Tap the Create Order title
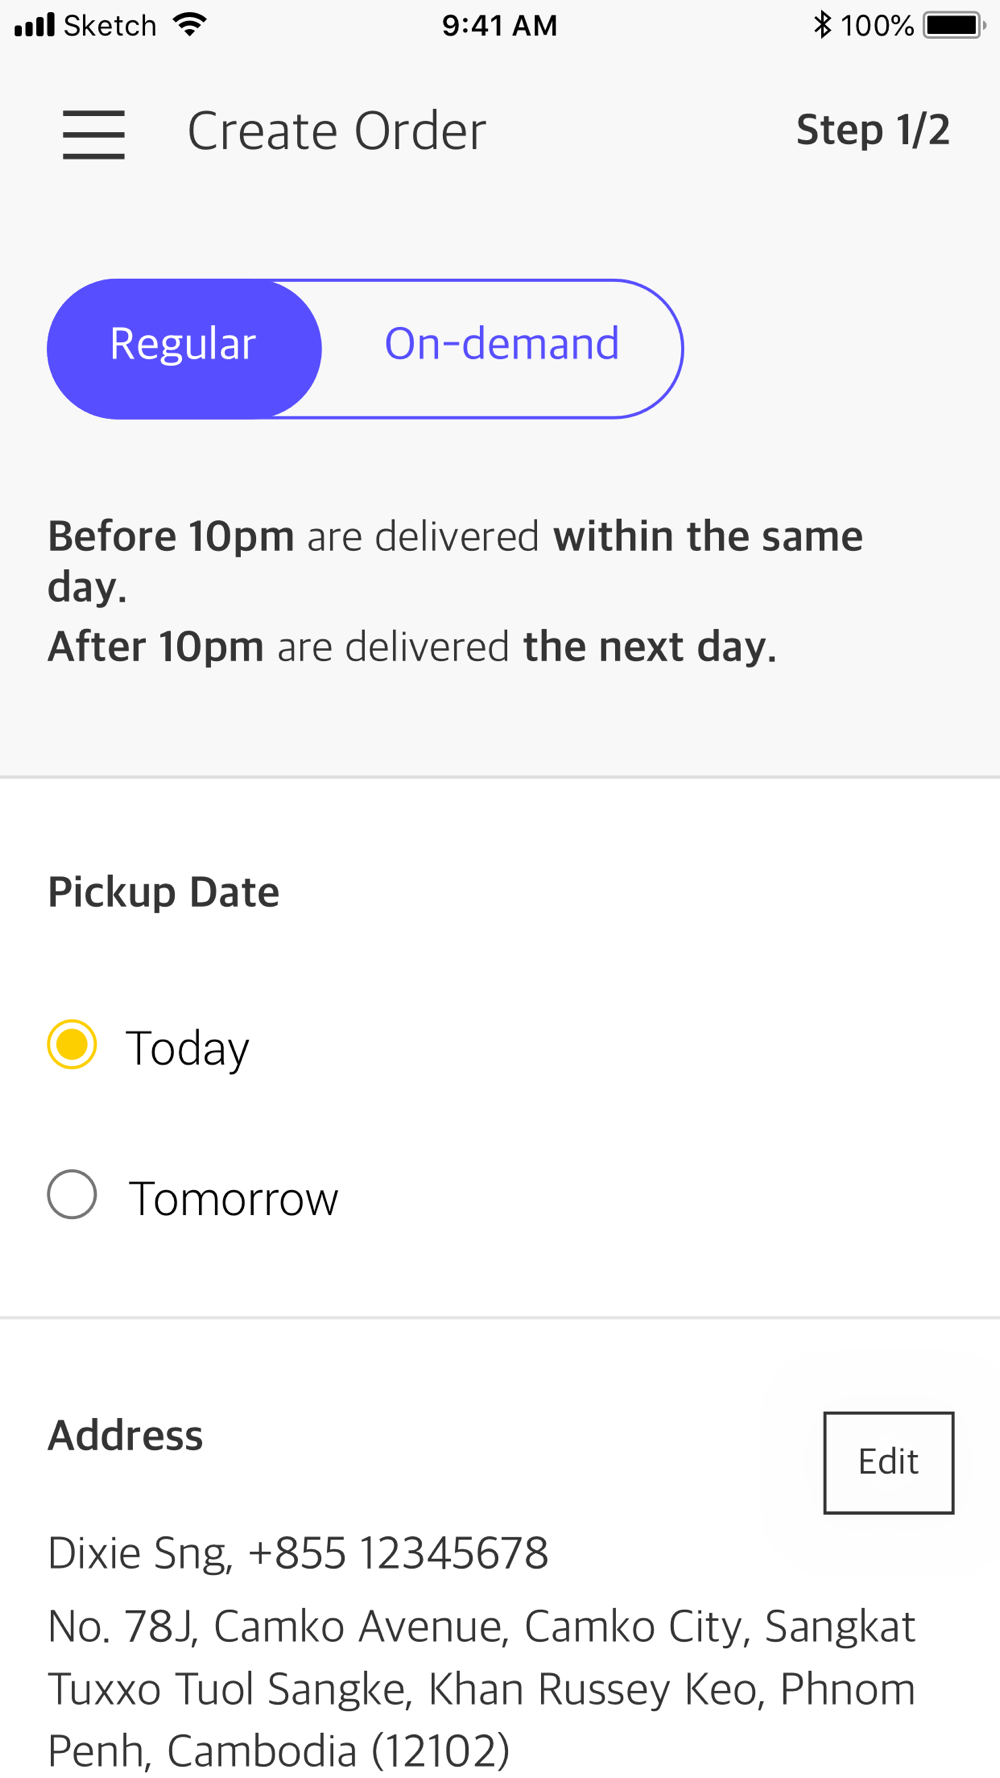 tap(336, 131)
